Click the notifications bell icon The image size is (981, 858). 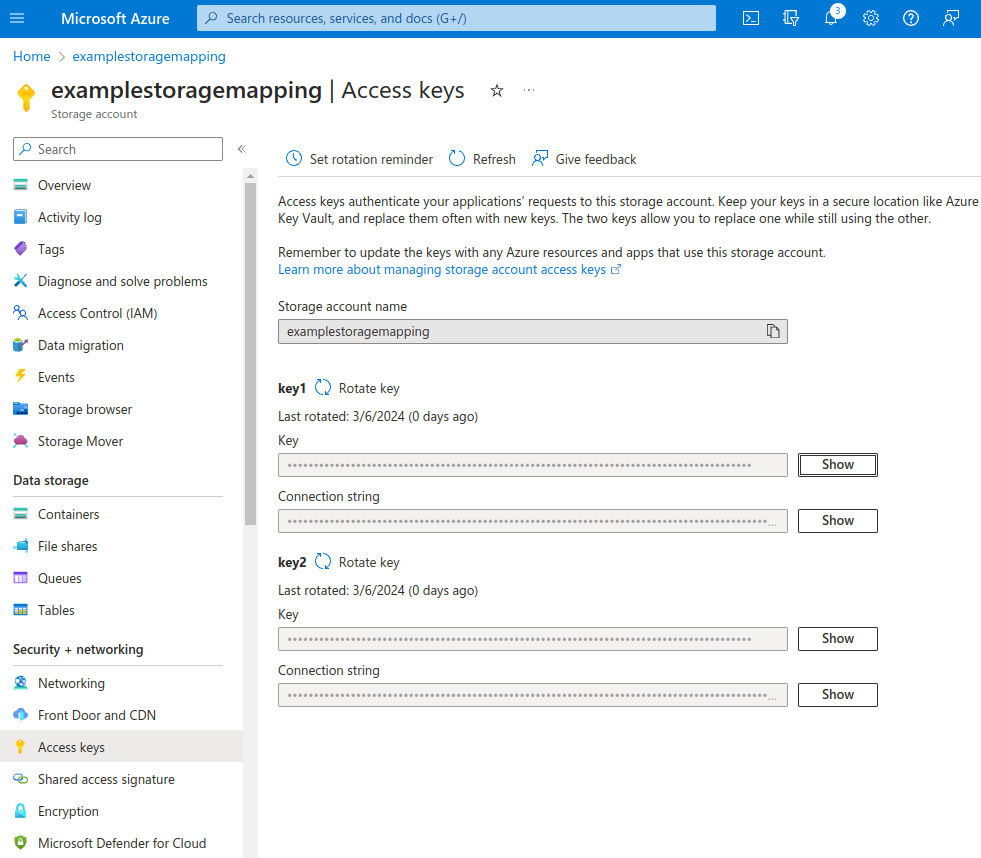pos(831,18)
